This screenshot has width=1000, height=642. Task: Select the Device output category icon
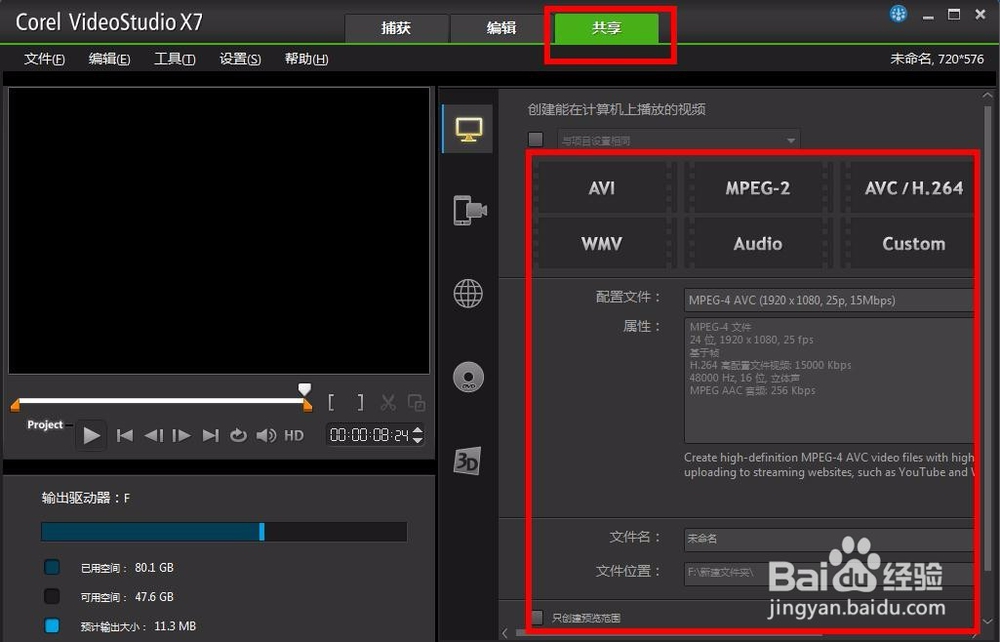pyautogui.click(x=469, y=210)
